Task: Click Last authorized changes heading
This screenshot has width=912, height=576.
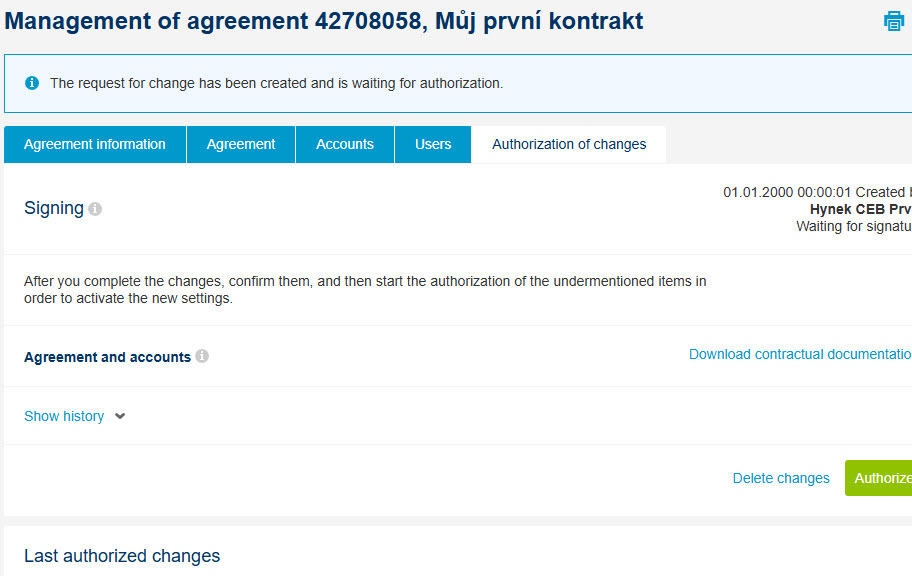Action: (122, 556)
